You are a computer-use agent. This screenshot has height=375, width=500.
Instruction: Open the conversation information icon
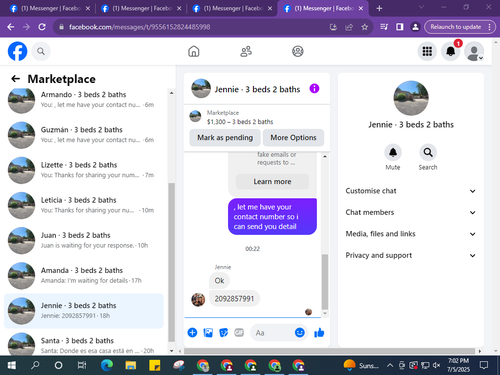click(314, 88)
